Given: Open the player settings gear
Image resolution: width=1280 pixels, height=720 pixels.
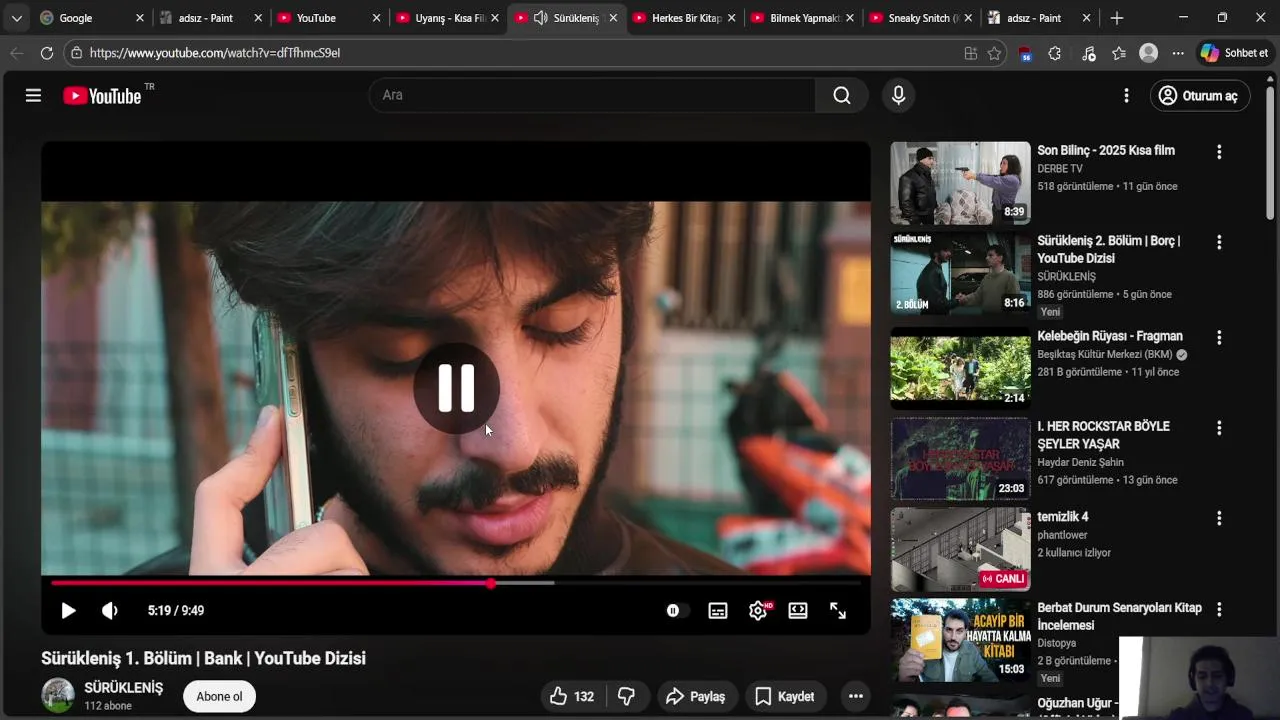Looking at the screenshot, I should [x=758, y=610].
